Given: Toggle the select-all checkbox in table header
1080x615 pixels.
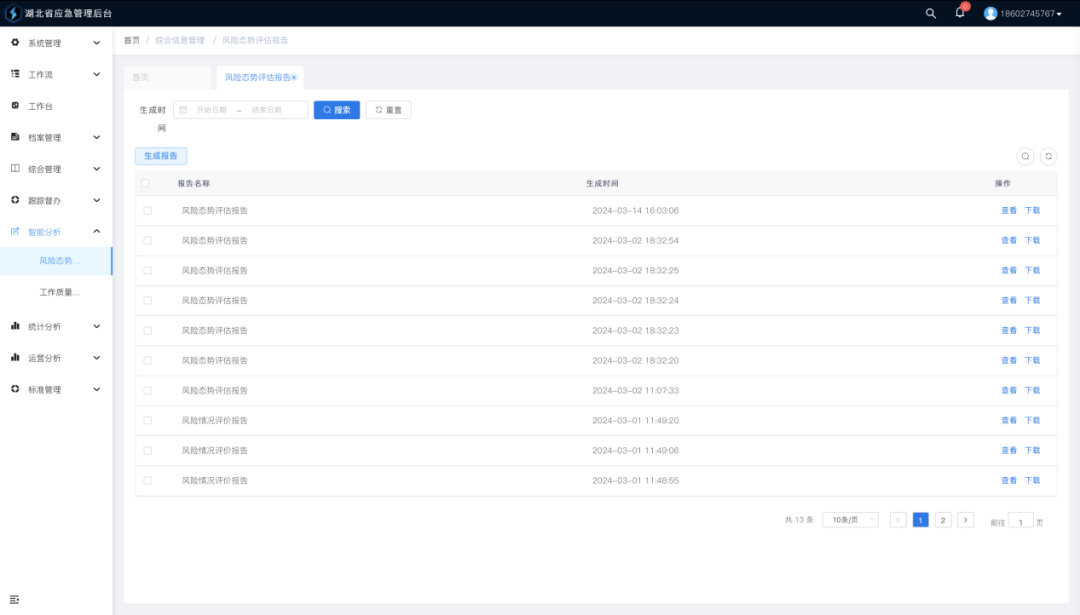Looking at the screenshot, I should click(x=146, y=184).
